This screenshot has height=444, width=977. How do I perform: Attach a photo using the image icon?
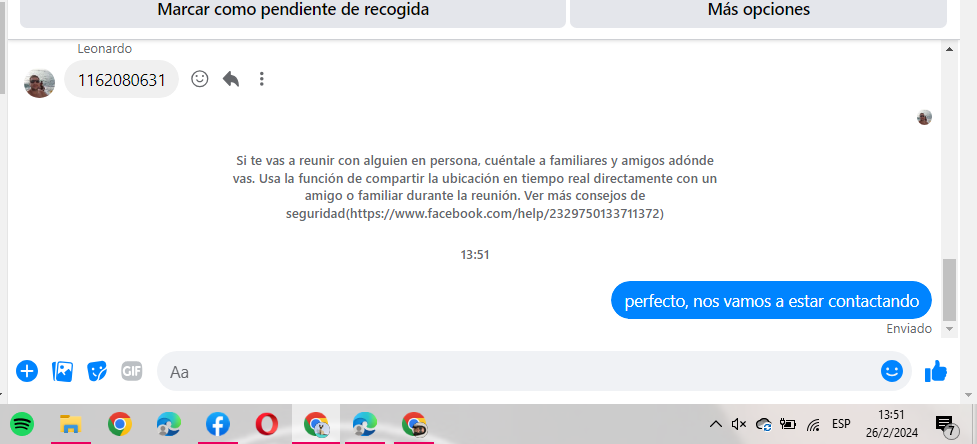pos(62,372)
